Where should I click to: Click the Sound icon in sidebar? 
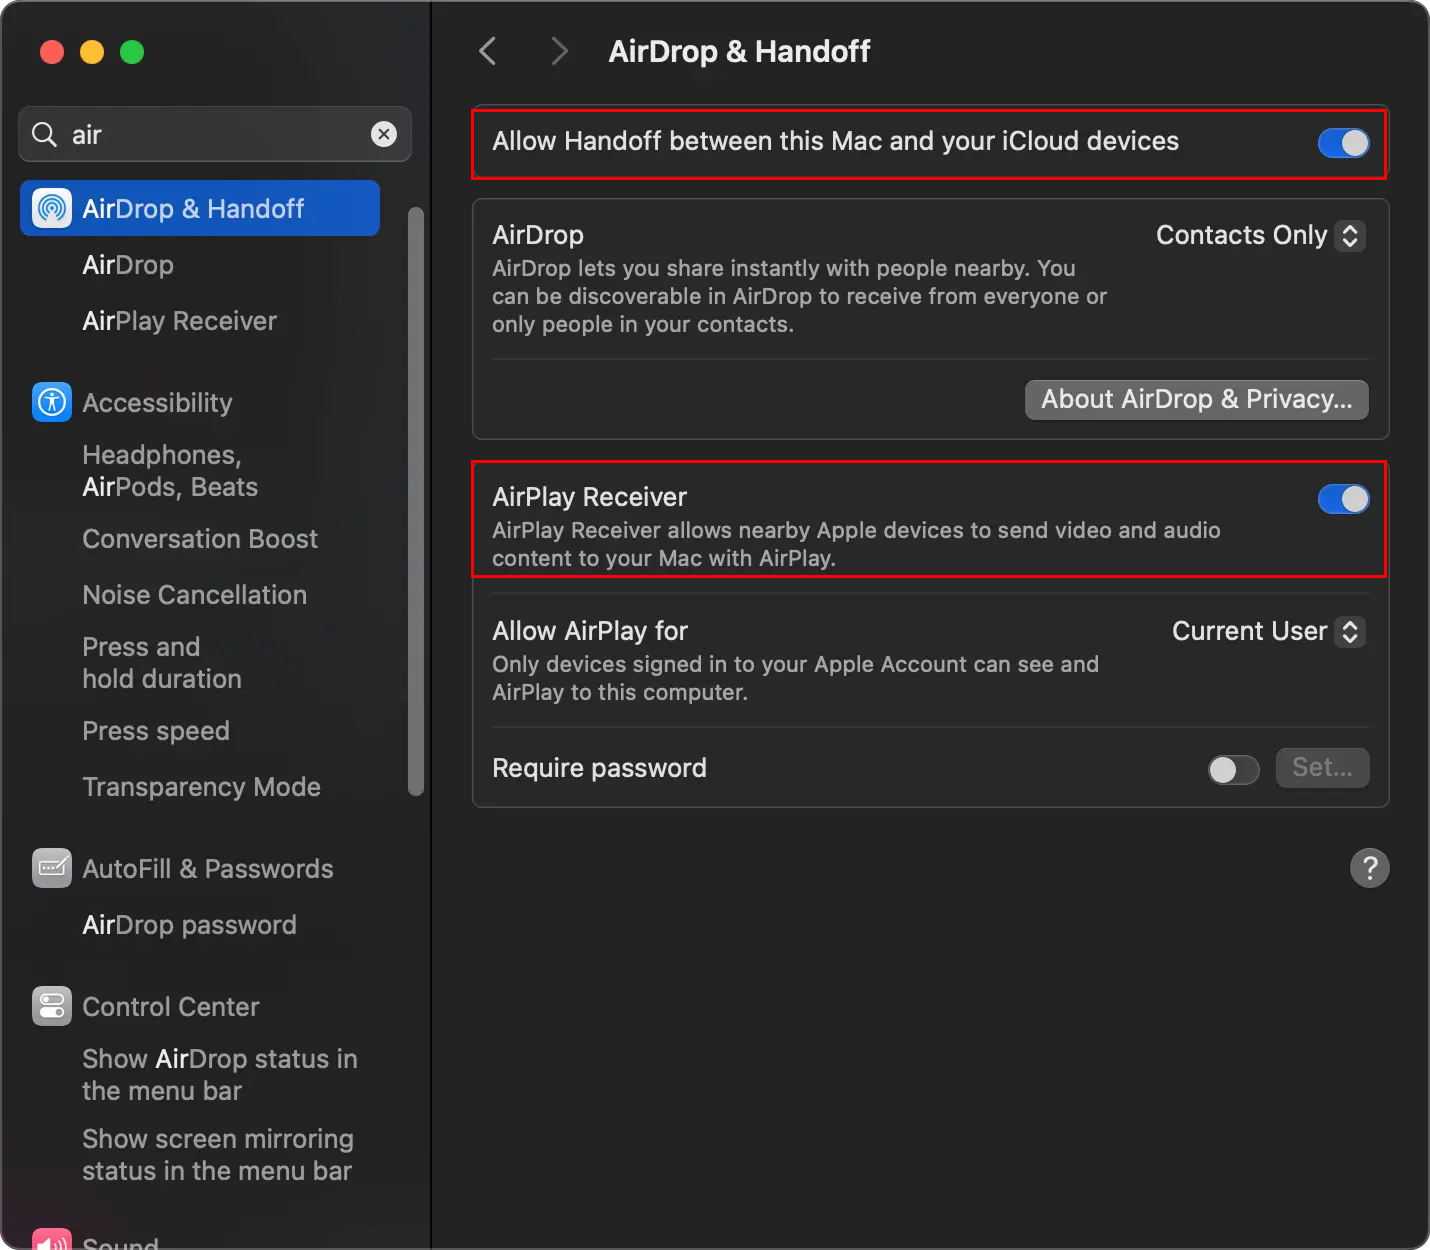[52, 1240]
